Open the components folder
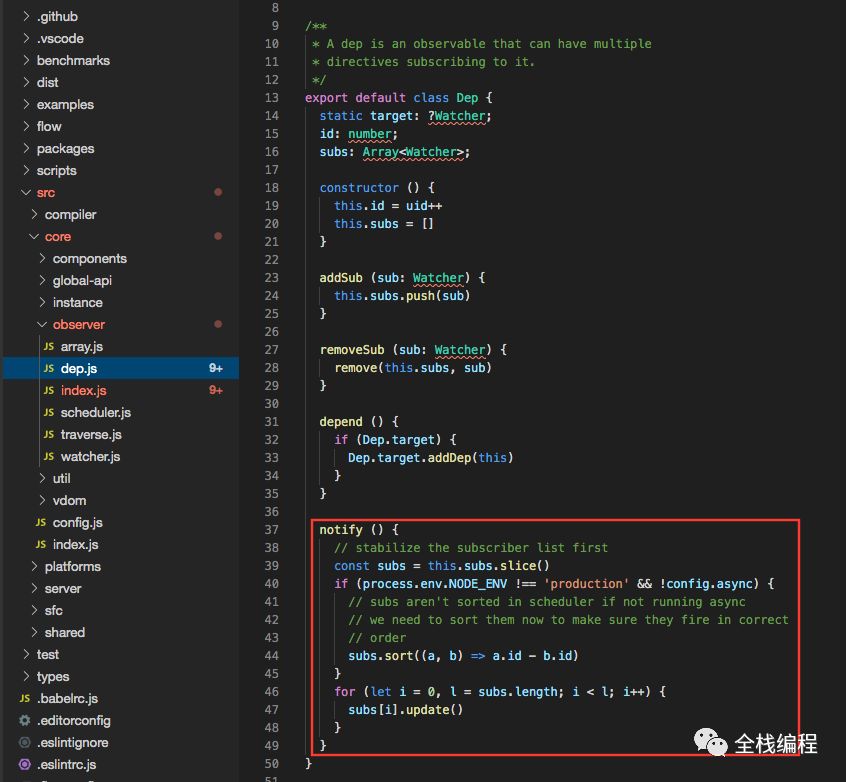846x782 pixels. [x=90, y=259]
